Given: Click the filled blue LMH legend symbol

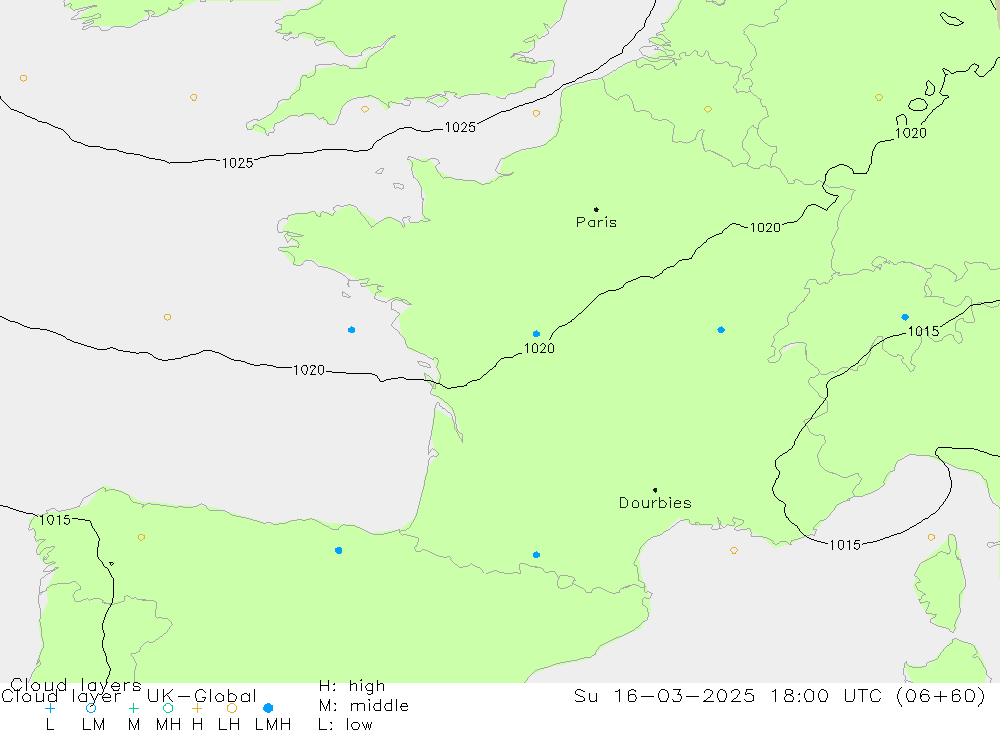Looking at the screenshot, I should (x=268, y=708).
